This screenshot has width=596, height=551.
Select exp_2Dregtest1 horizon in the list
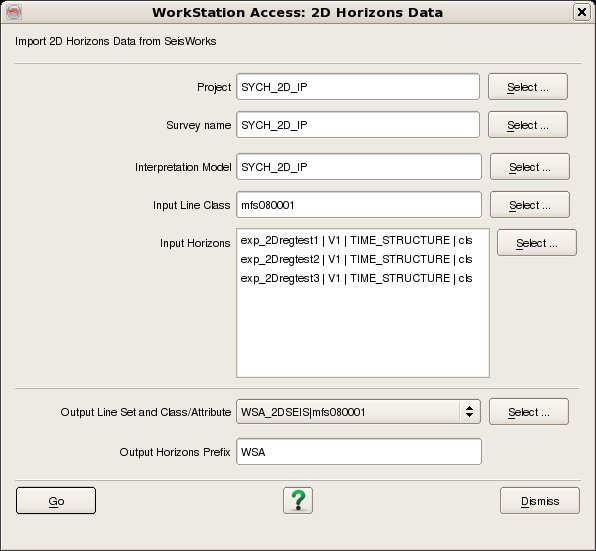(357, 240)
